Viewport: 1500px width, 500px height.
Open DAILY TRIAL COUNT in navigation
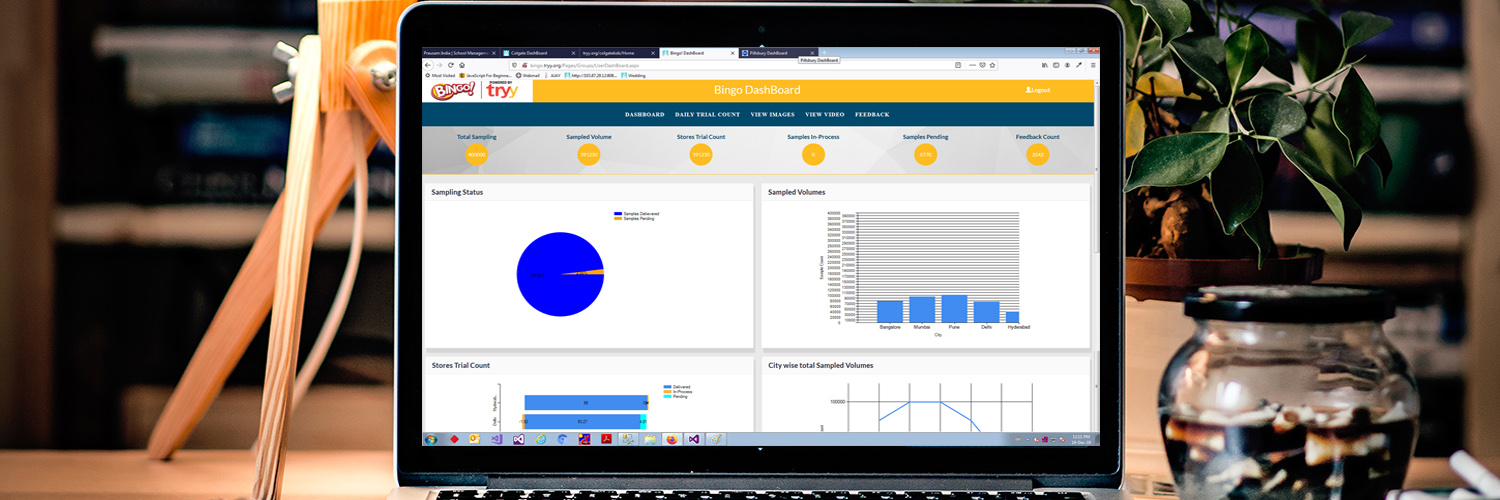[x=708, y=115]
